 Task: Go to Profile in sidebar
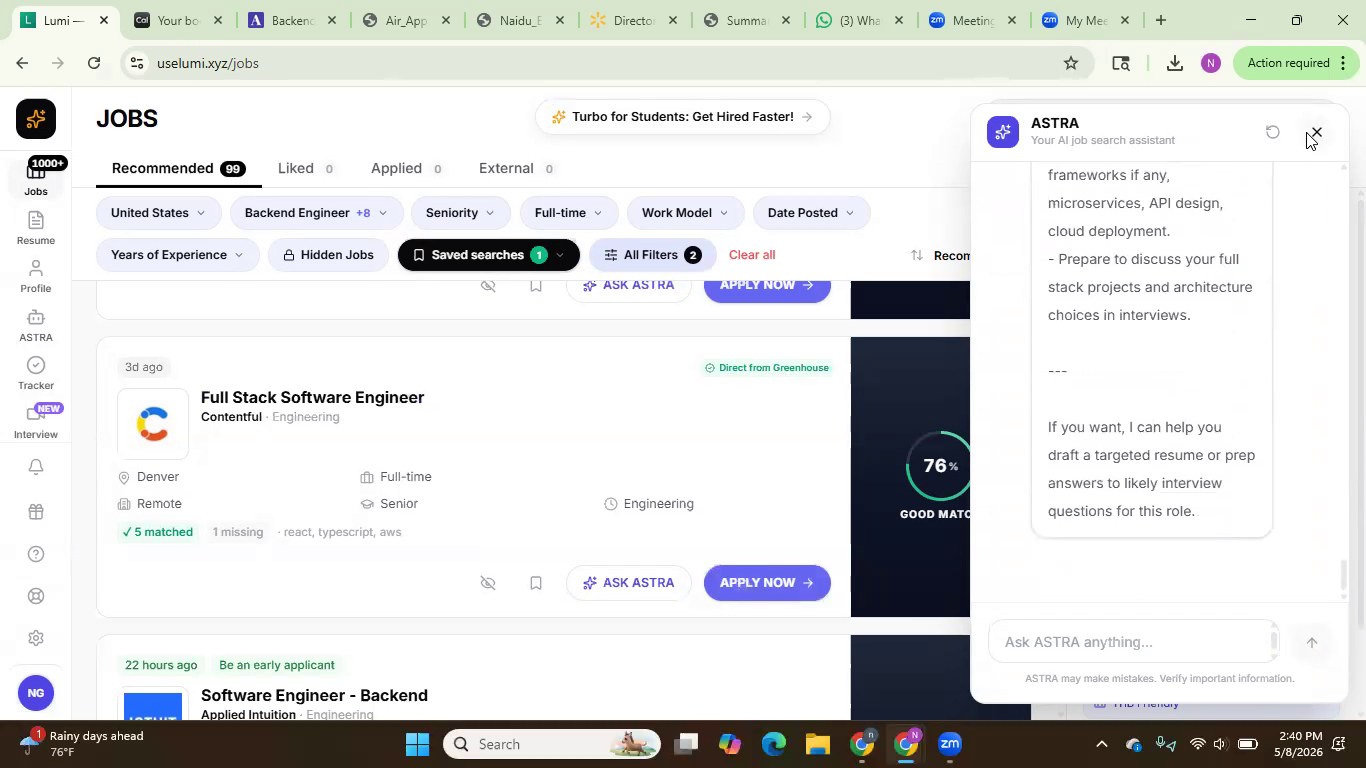pos(35,277)
